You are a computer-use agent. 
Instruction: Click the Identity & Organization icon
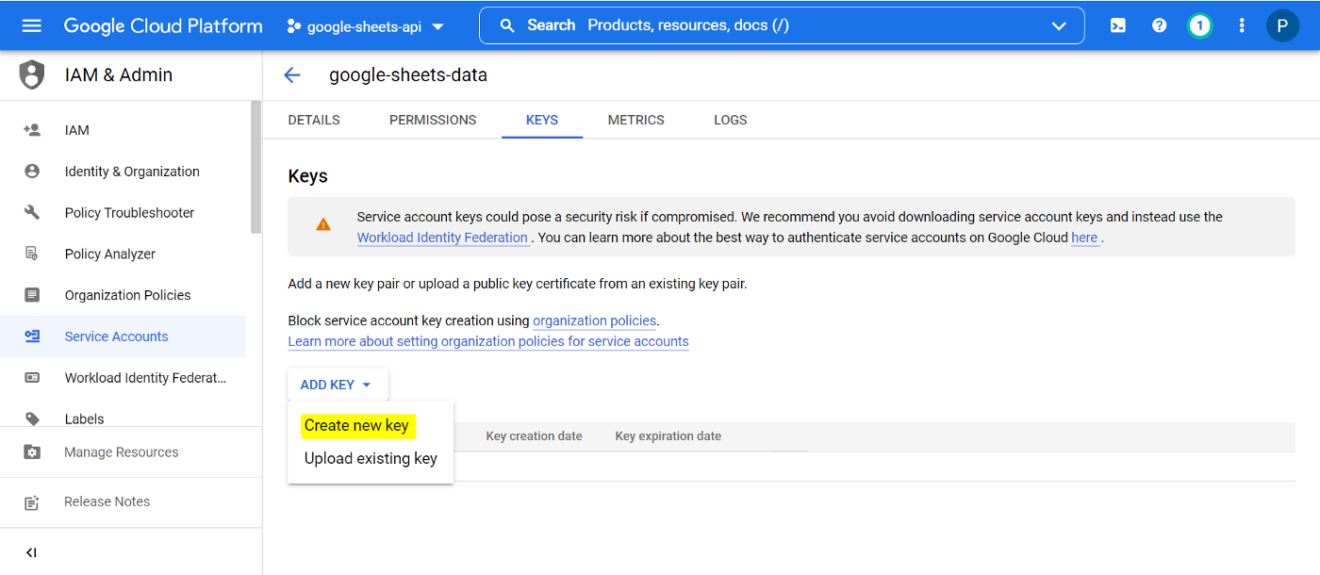(32, 171)
